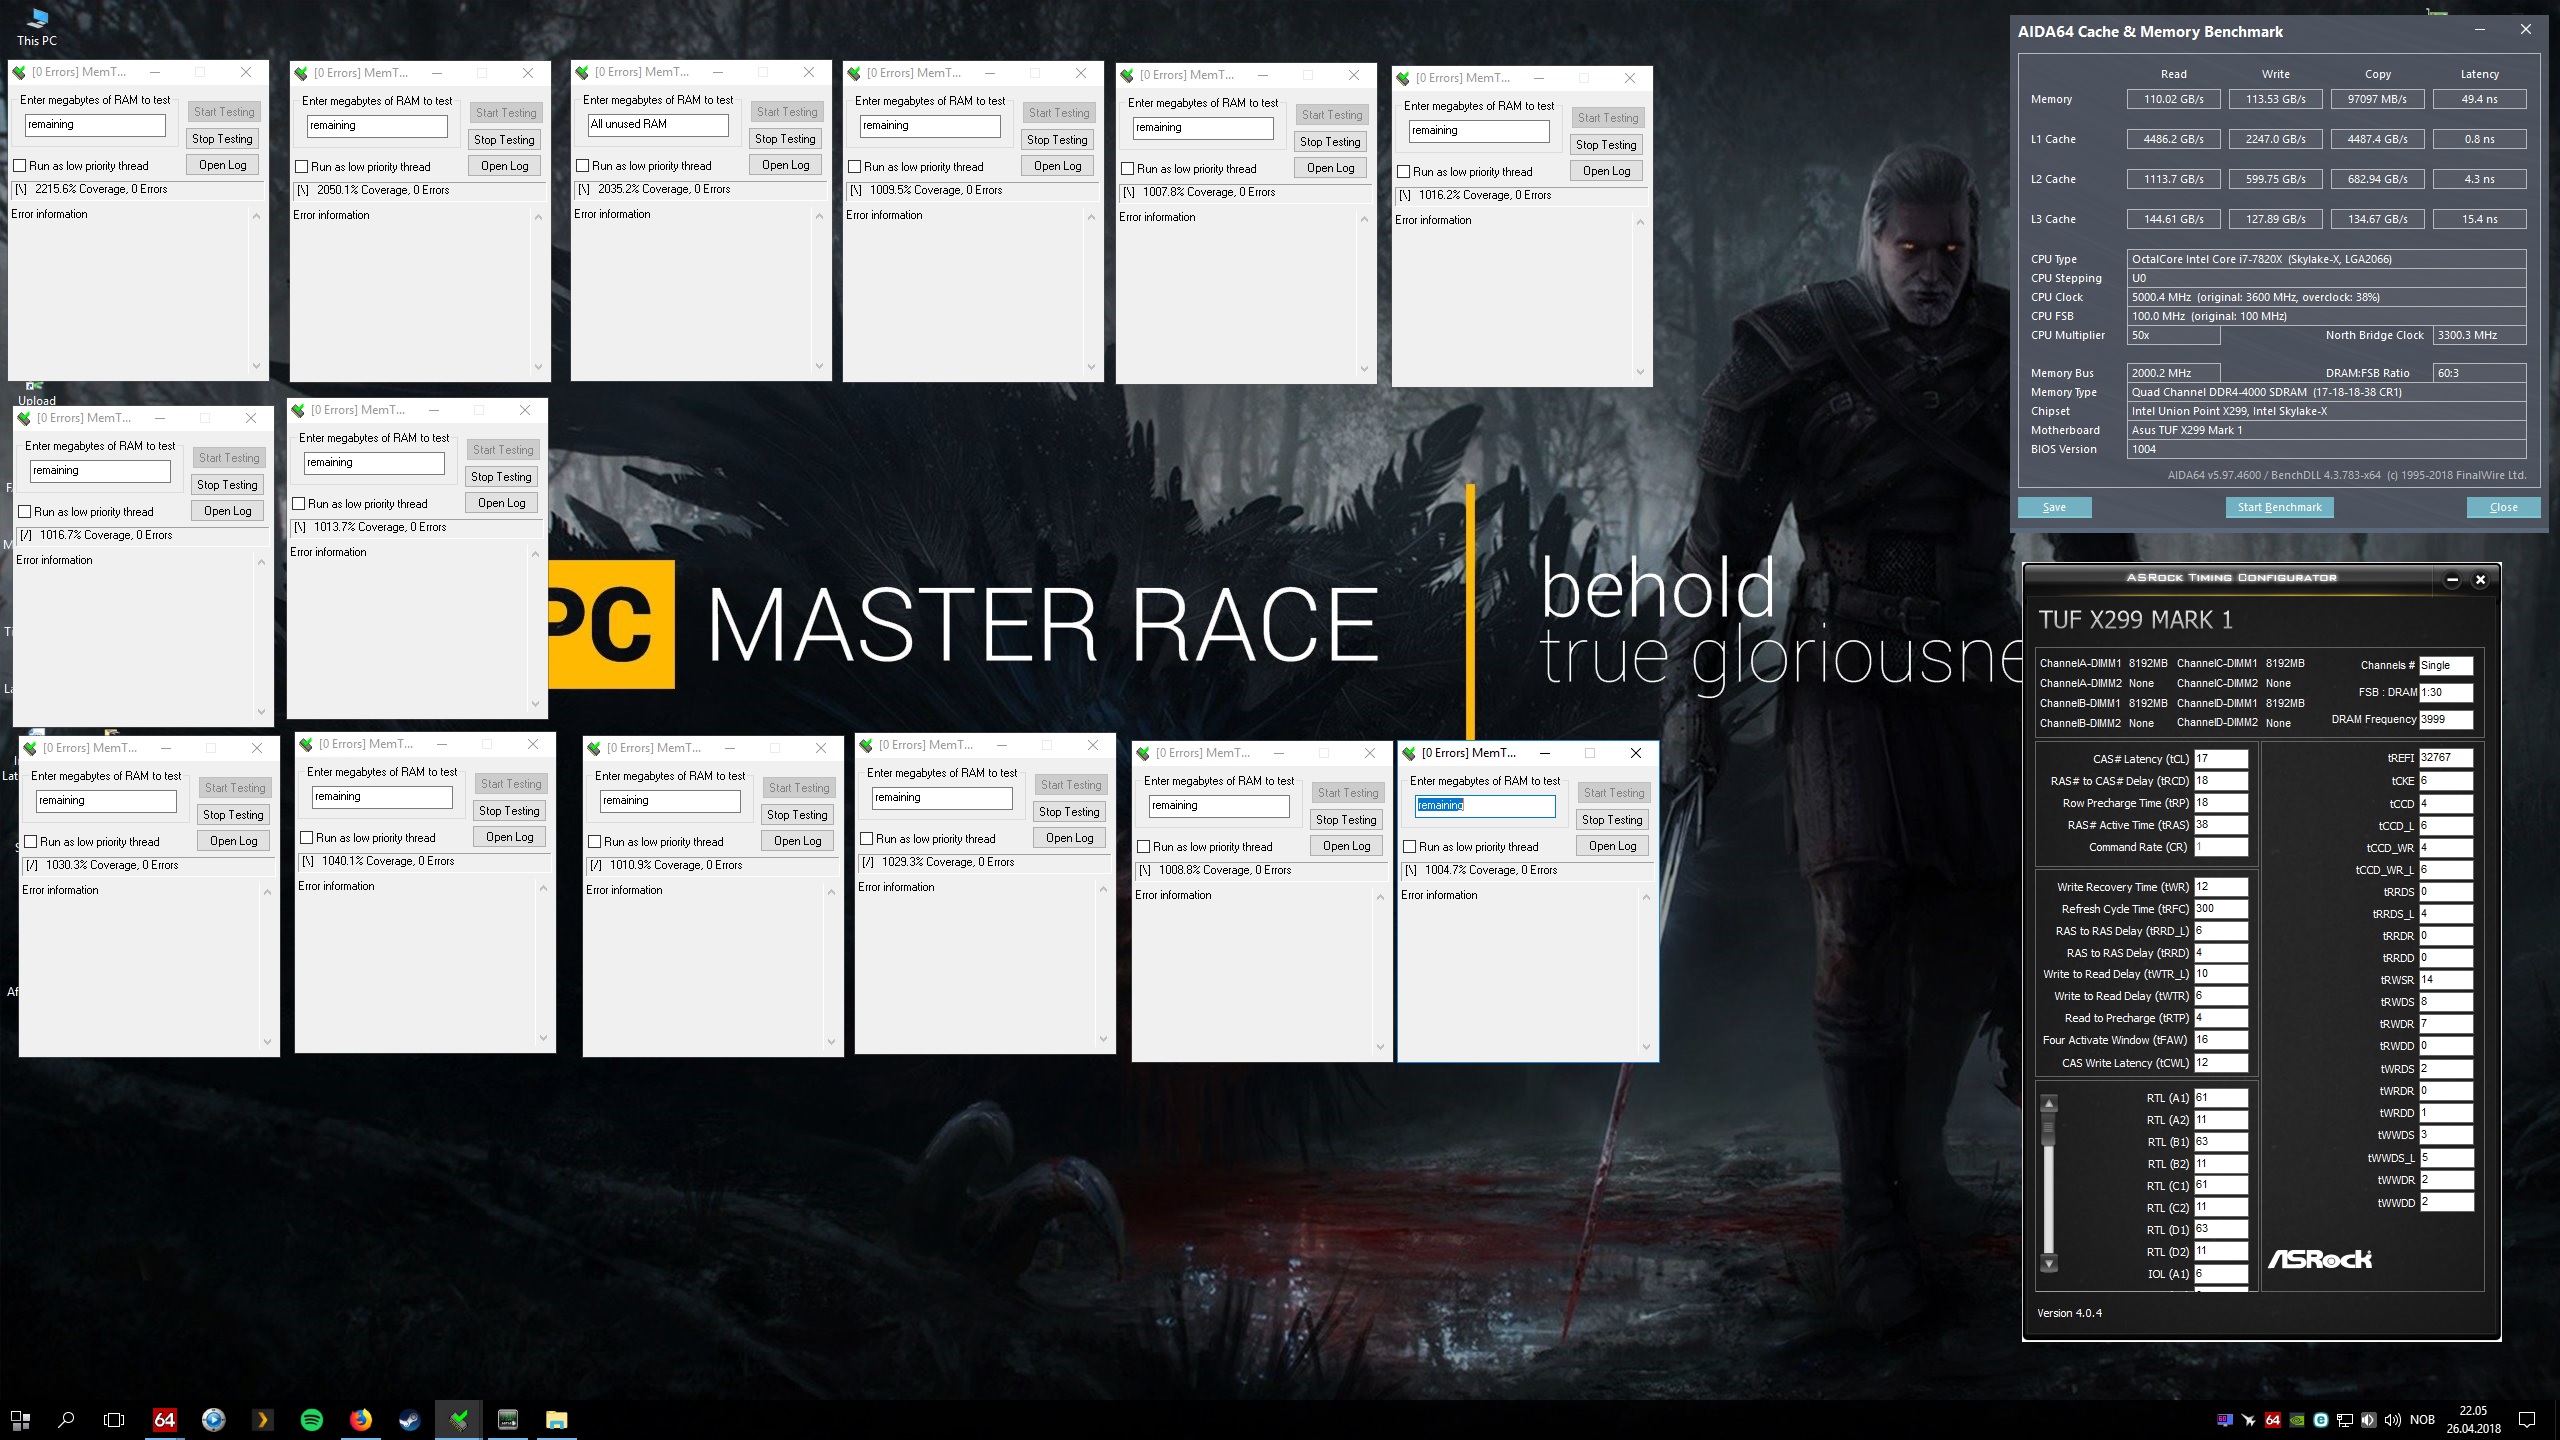Click the jet plane tray icon
2560x1440 pixels.
(2249, 1420)
